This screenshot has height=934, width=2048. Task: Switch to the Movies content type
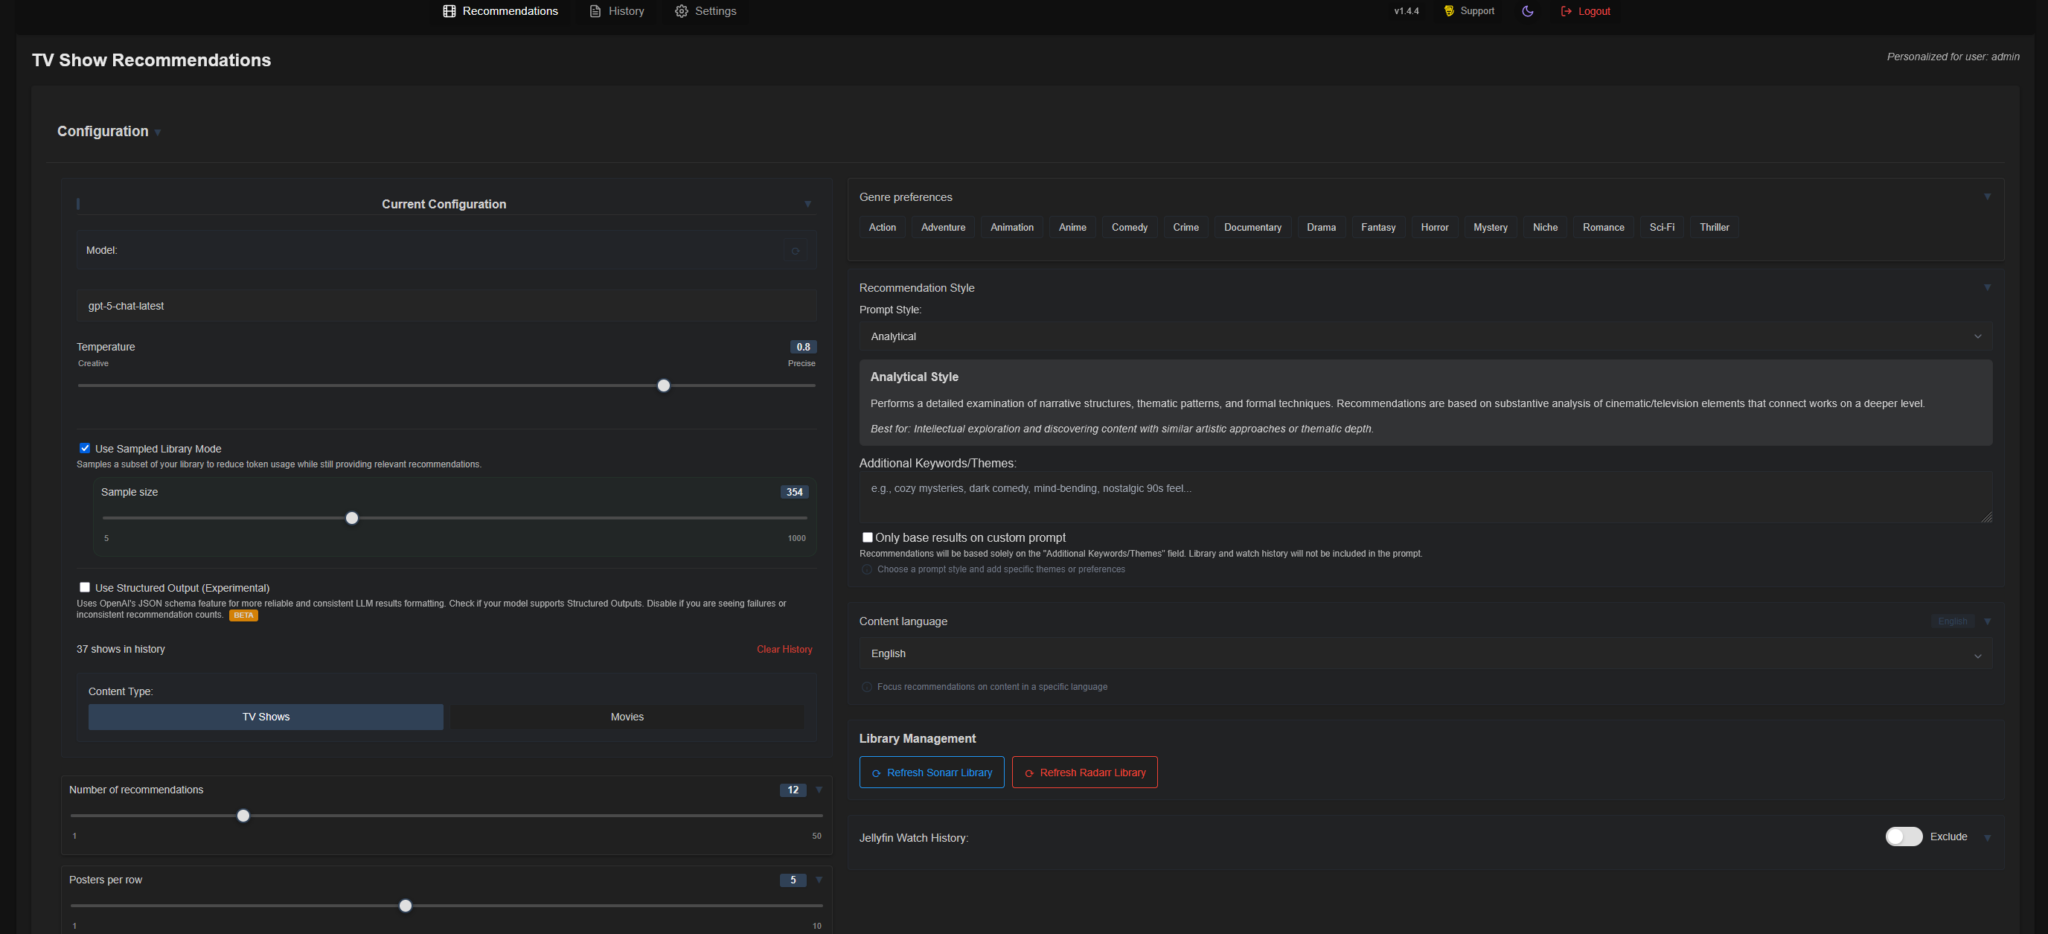pos(627,717)
